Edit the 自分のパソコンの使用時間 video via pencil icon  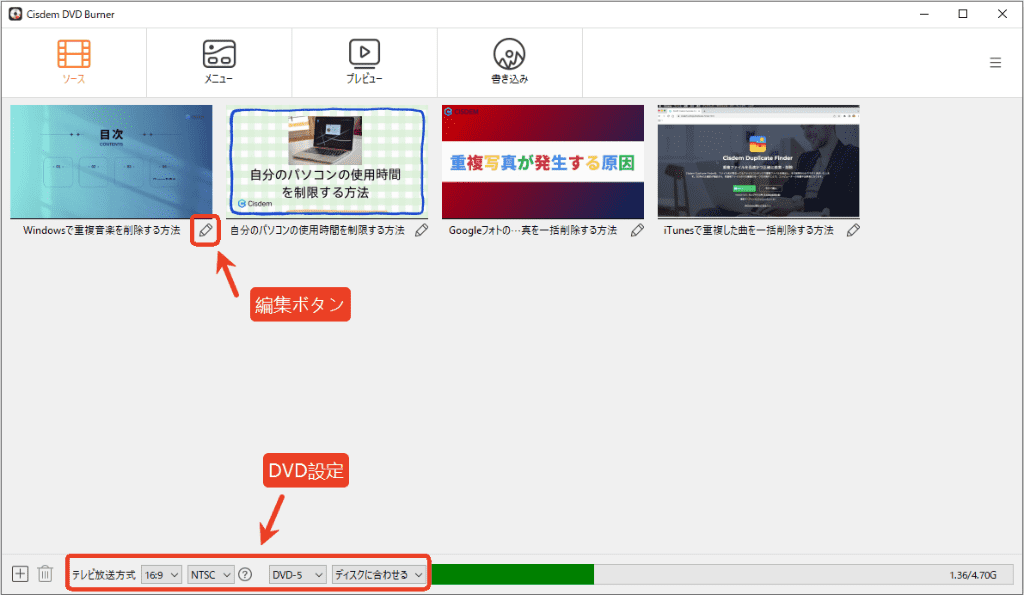click(x=422, y=230)
